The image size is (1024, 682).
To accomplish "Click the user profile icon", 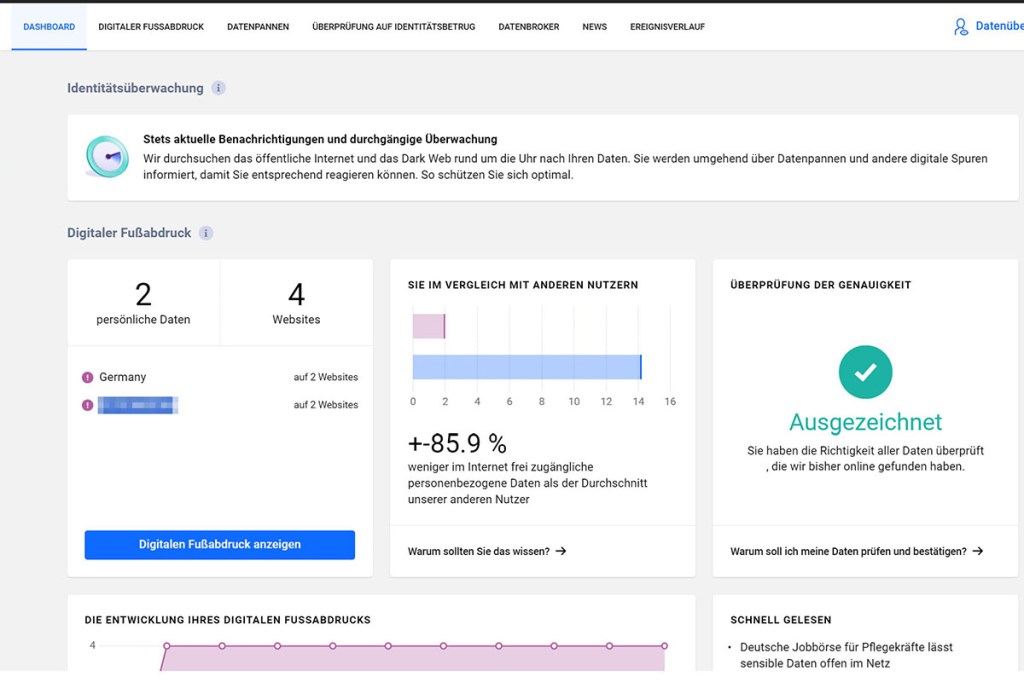I will pyautogui.click(x=961, y=27).
